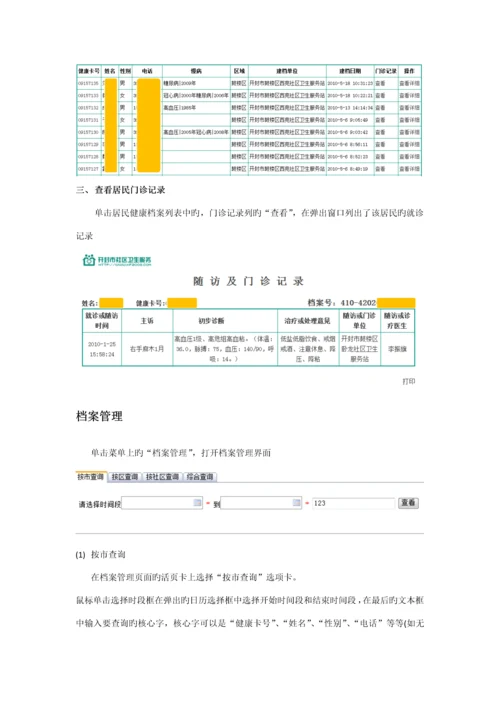The height and width of the screenshot is (707, 500).
Task: Click 治疗或处理意见 column header
Action: point(307,321)
